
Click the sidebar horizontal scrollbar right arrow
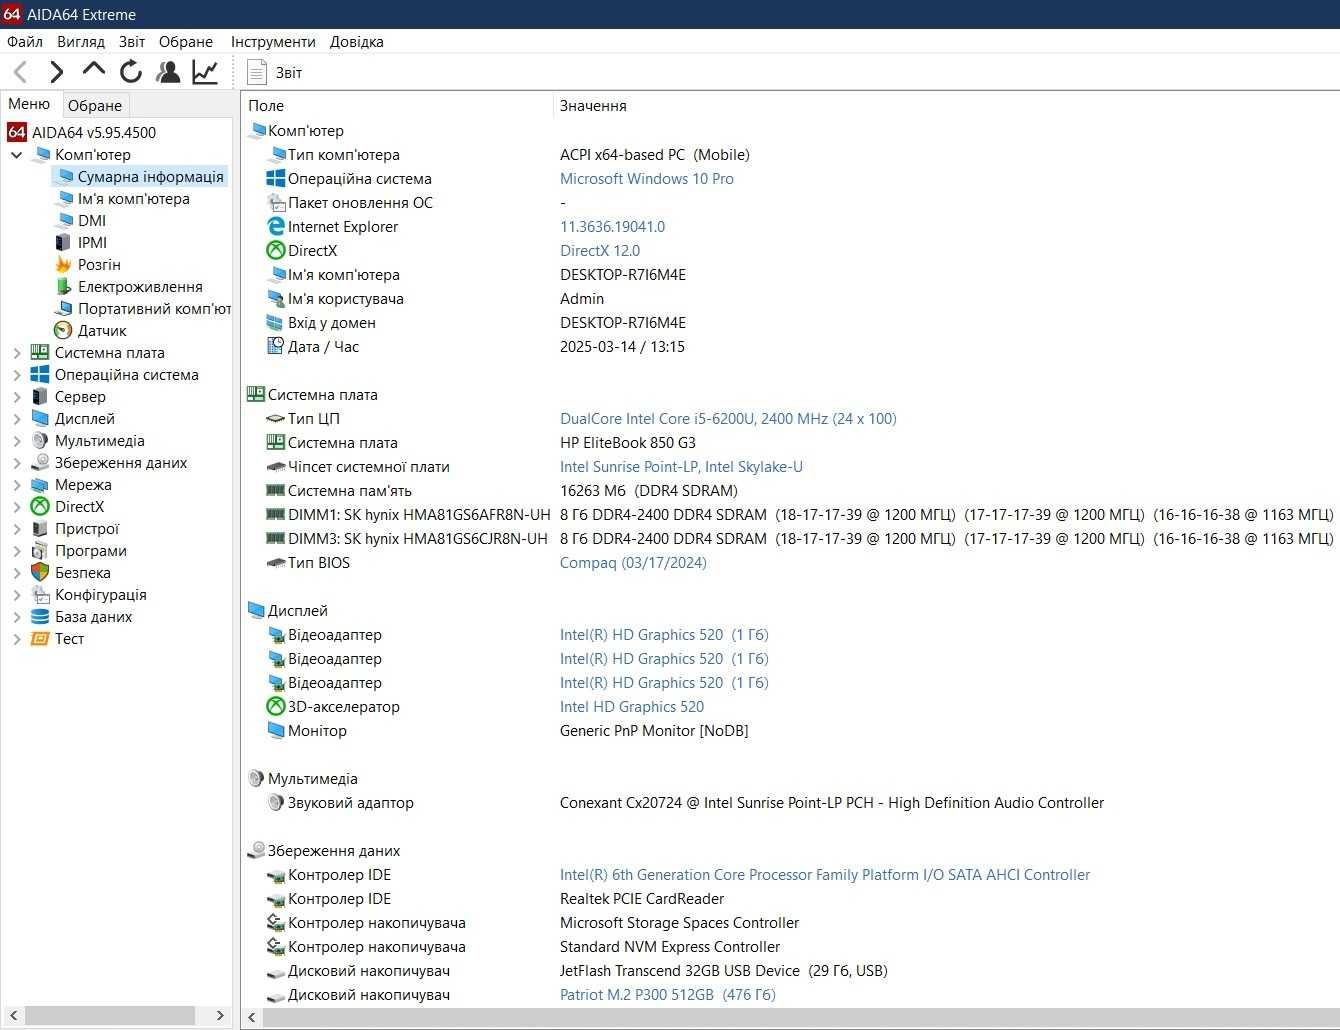point(220,1016)
